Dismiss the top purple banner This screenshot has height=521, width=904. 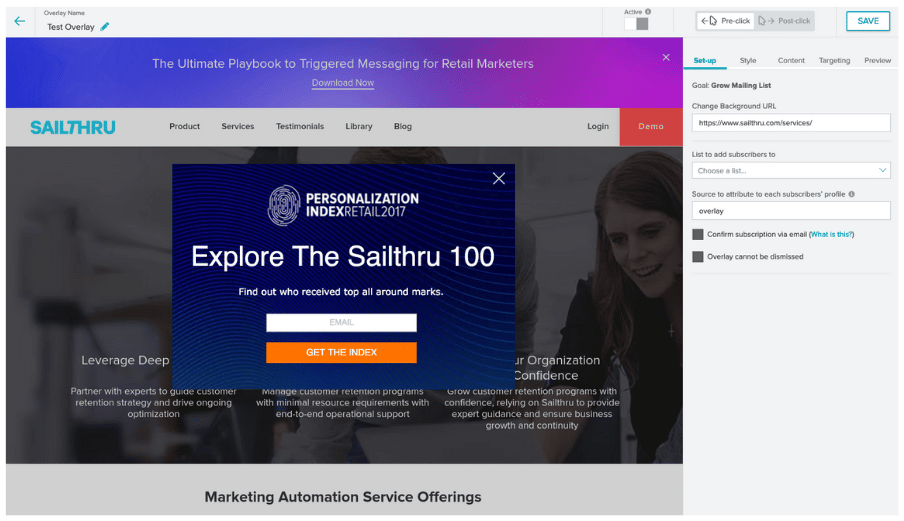tap(666, 58)
